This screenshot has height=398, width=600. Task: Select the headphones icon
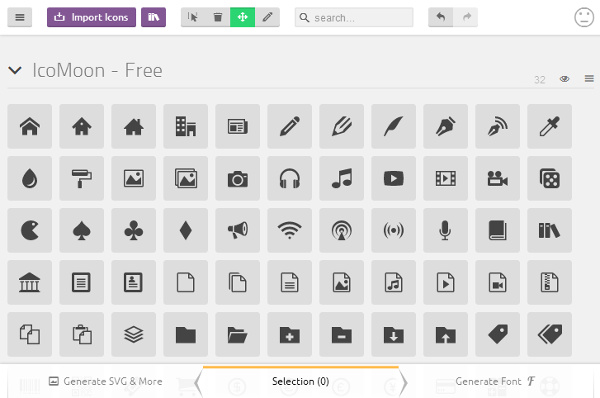(x=290, y=178)
